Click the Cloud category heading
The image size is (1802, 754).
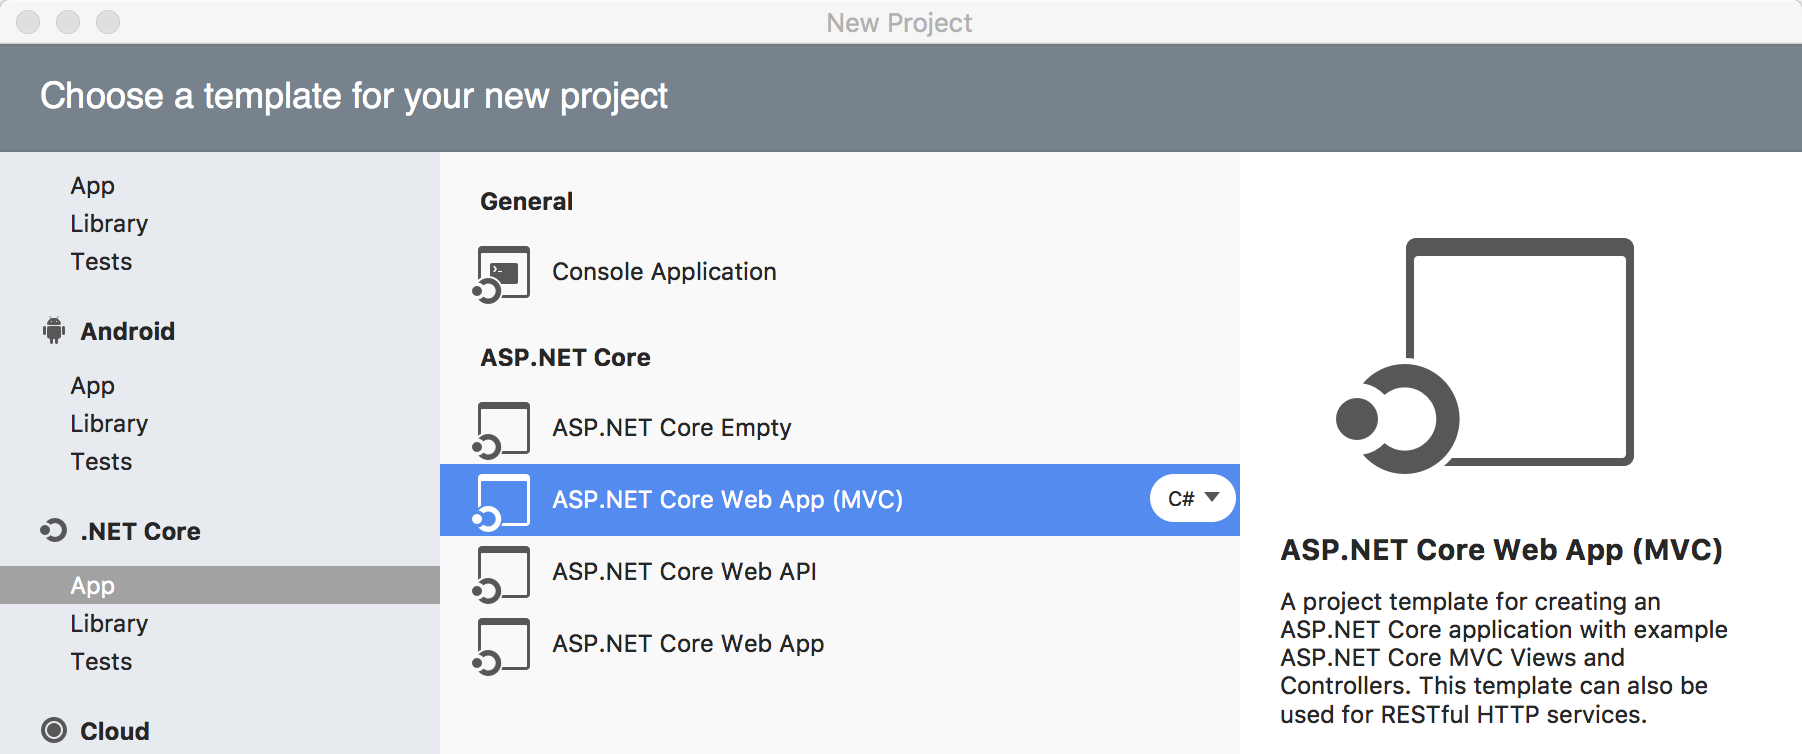[115, 731]
